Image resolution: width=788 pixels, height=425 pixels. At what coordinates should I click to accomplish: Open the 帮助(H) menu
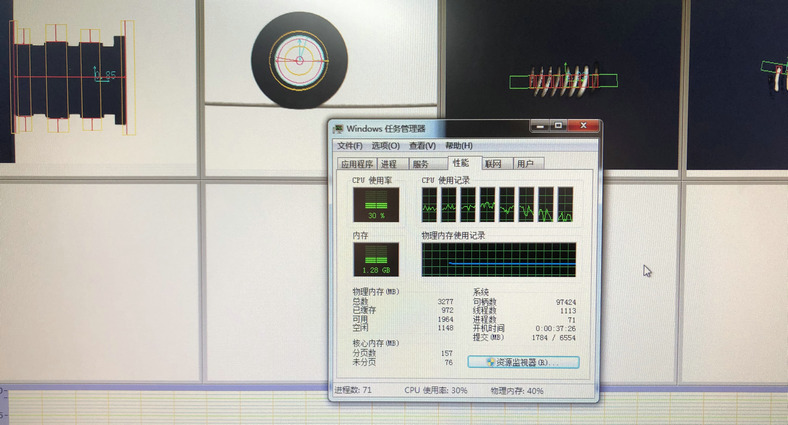click(x=459, y=146)
